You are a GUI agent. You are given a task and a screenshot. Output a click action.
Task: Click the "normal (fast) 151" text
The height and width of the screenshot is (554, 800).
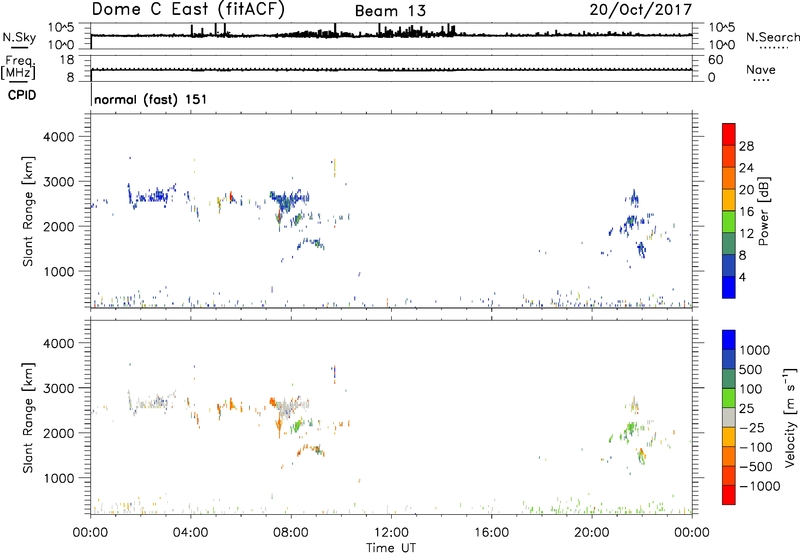pyautogui.click(x=151, y=99)
